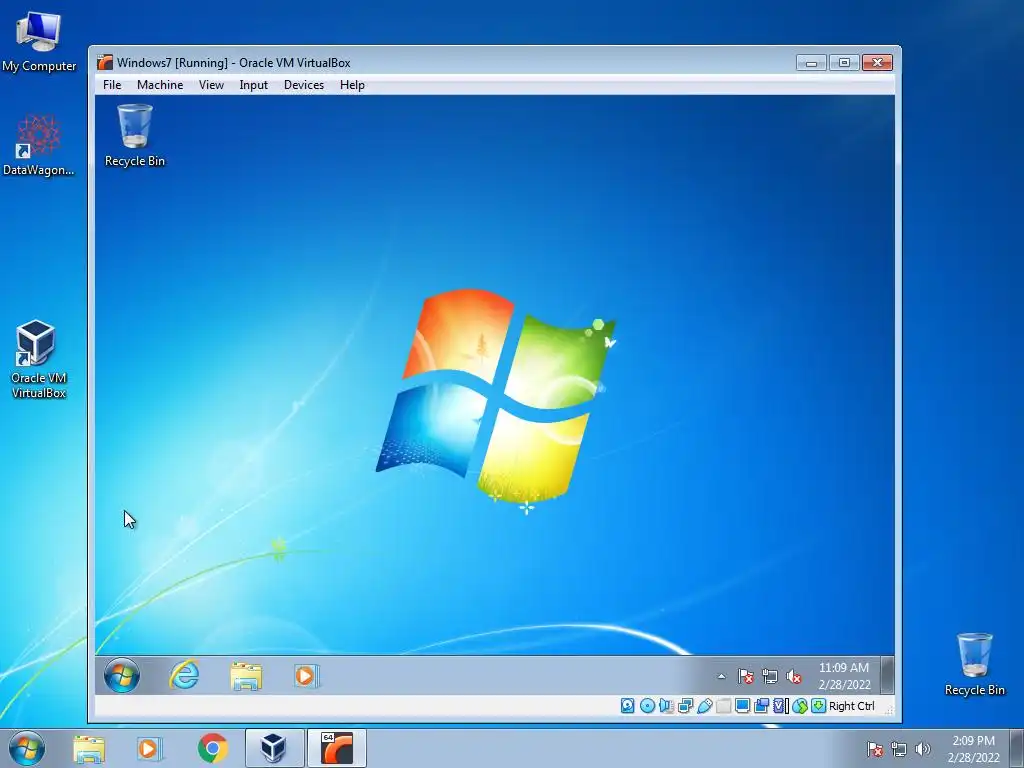Image resolution: width=1024 pixels, height=768 pixels.
Task: Select the host Recycle Bin icon
Action: click(974, 664)
